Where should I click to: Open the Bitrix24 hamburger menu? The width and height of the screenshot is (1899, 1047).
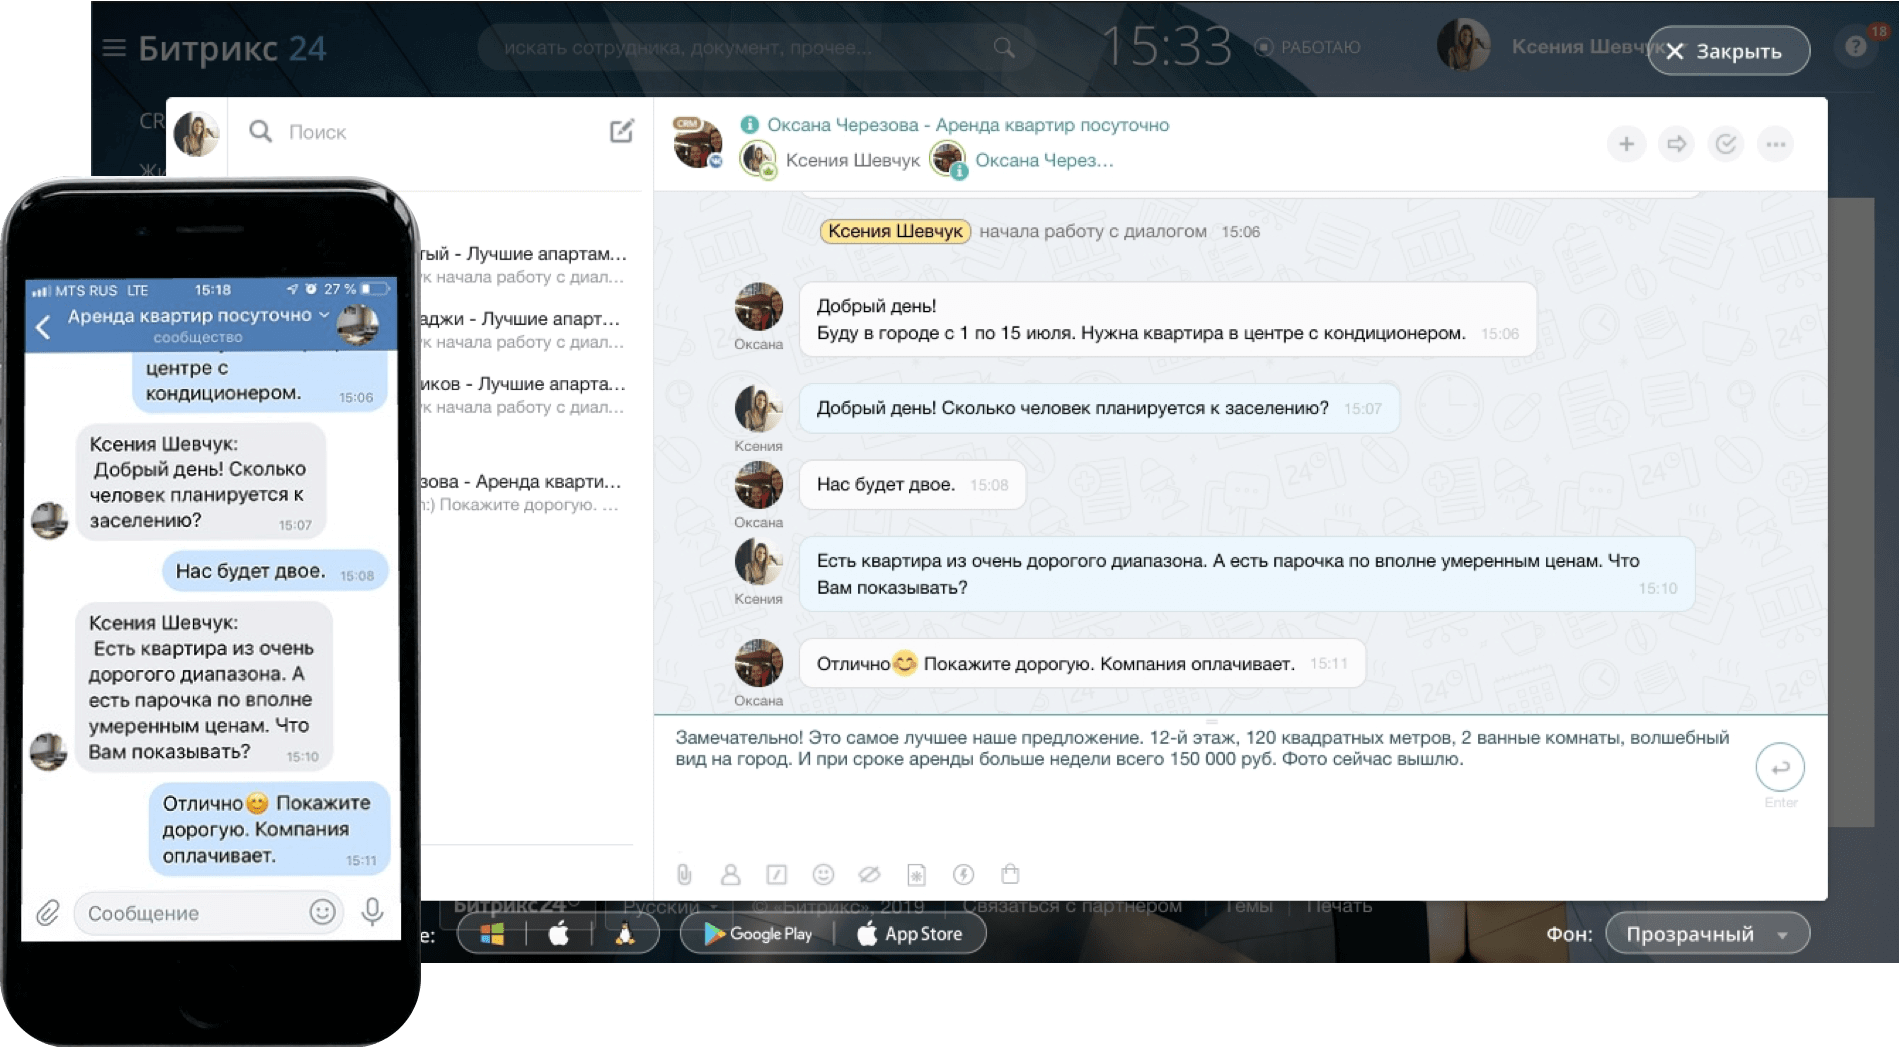tap(114, 48)
